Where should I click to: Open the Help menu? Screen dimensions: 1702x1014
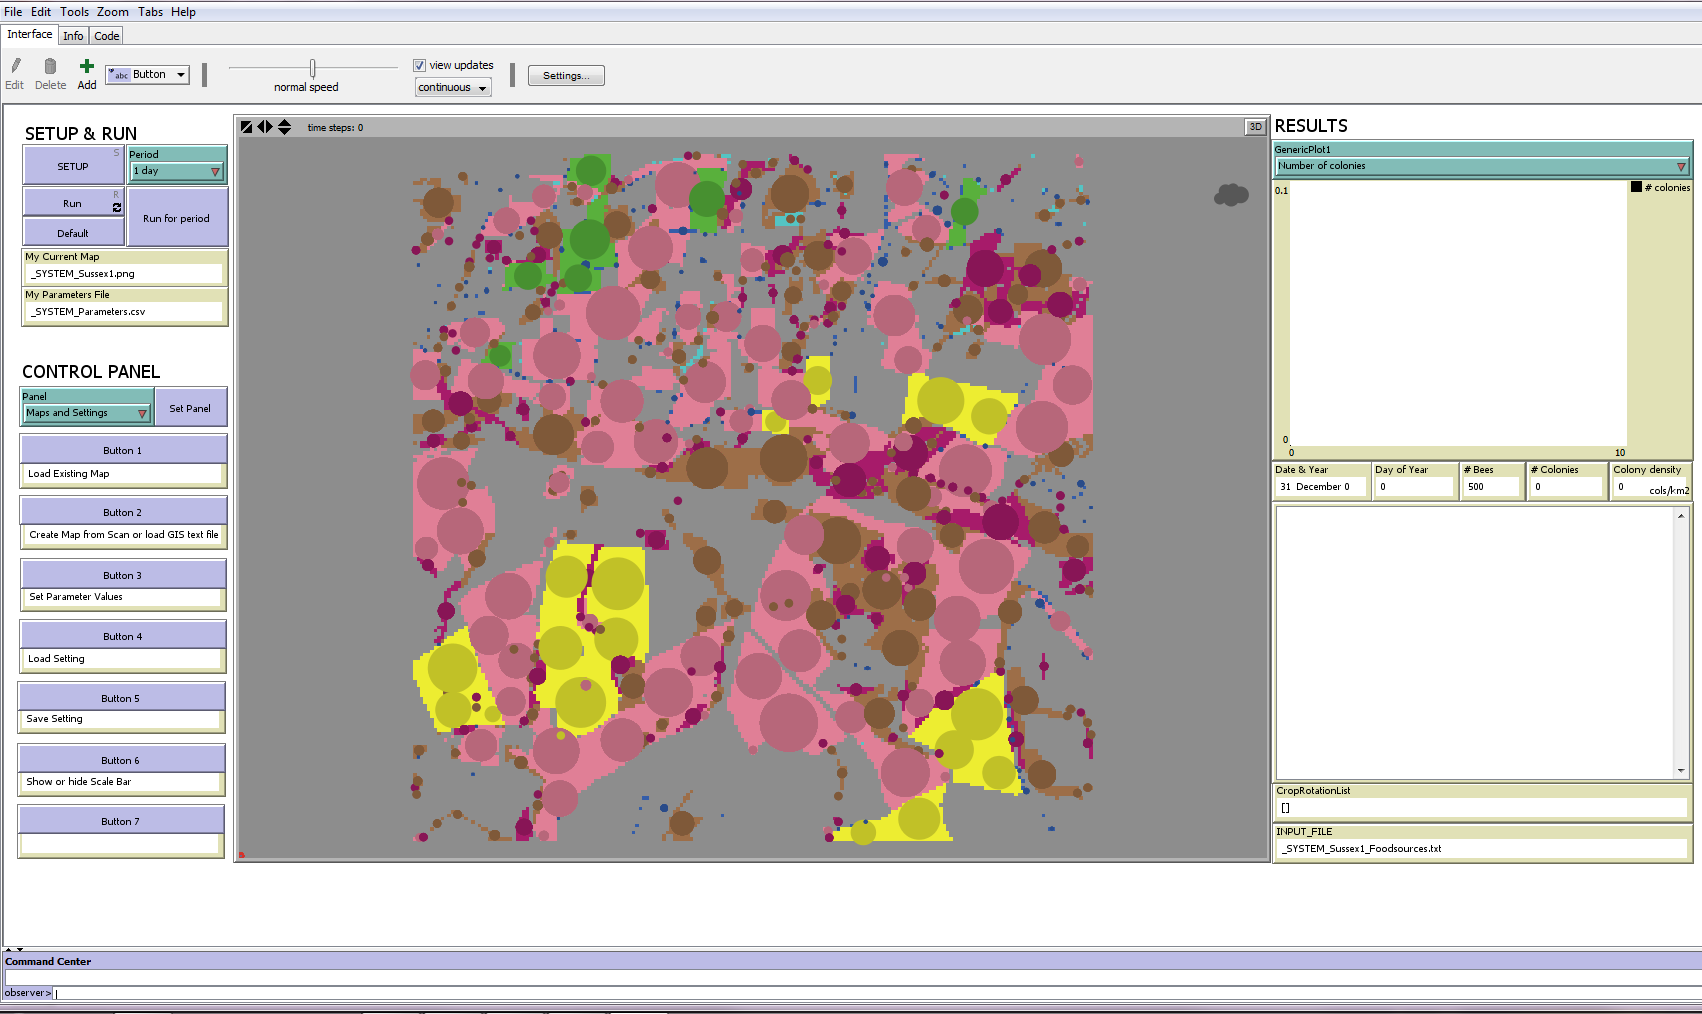183,12
